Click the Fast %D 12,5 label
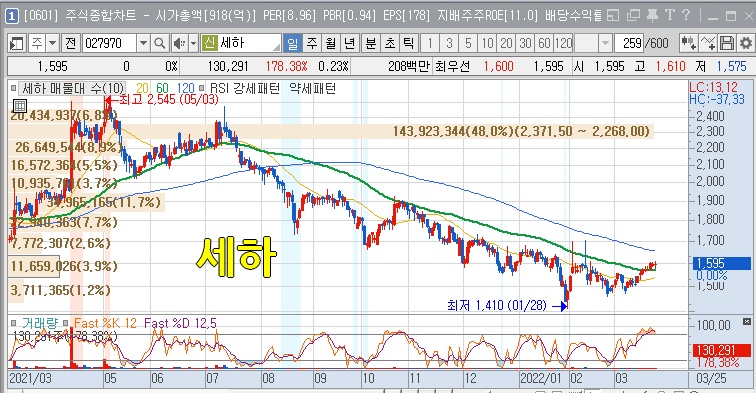The width and height of the screenshot is (756, 393). [180, 323]
